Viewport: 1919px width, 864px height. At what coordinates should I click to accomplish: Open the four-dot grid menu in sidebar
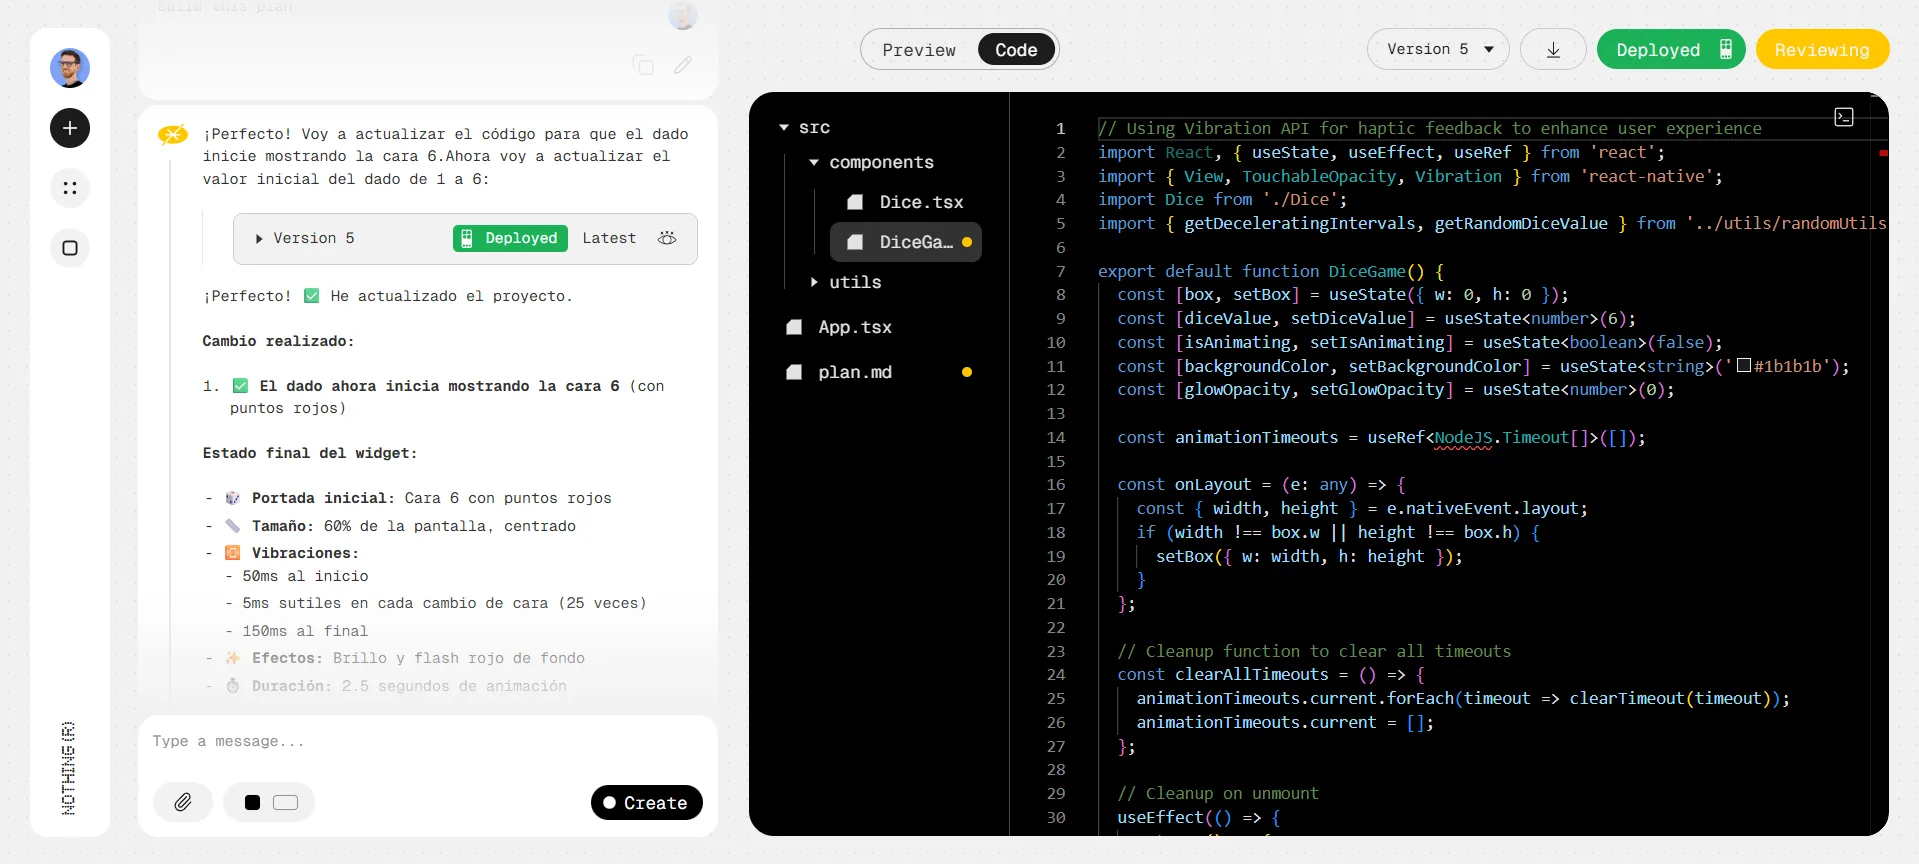pyautogui.click(x=70, y=188)
